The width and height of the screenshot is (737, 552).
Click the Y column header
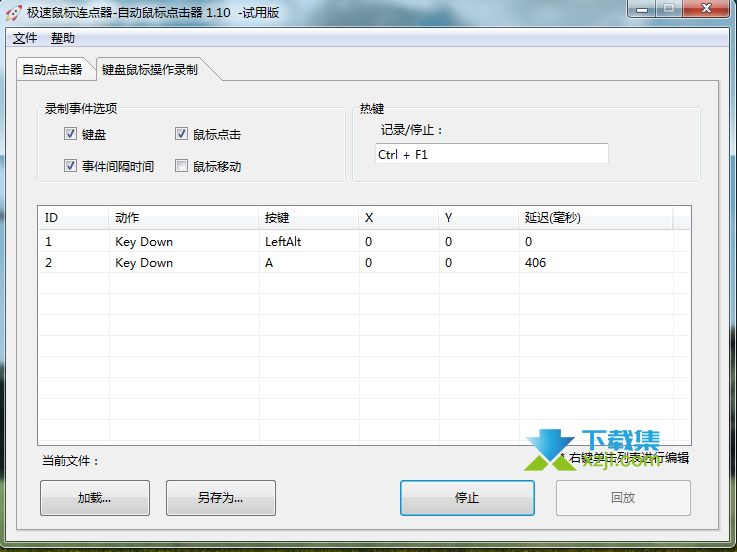coord(479,218)
